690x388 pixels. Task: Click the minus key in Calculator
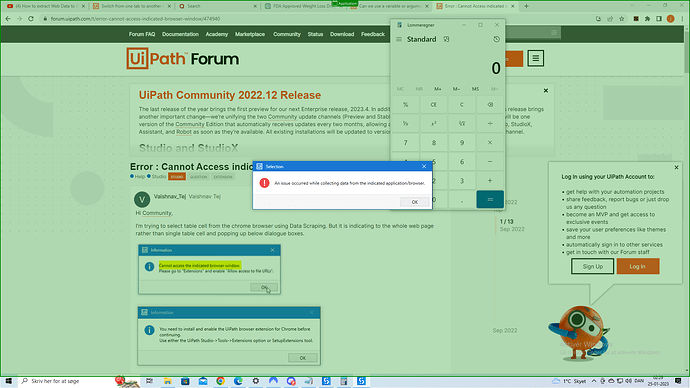pos(490,161)
